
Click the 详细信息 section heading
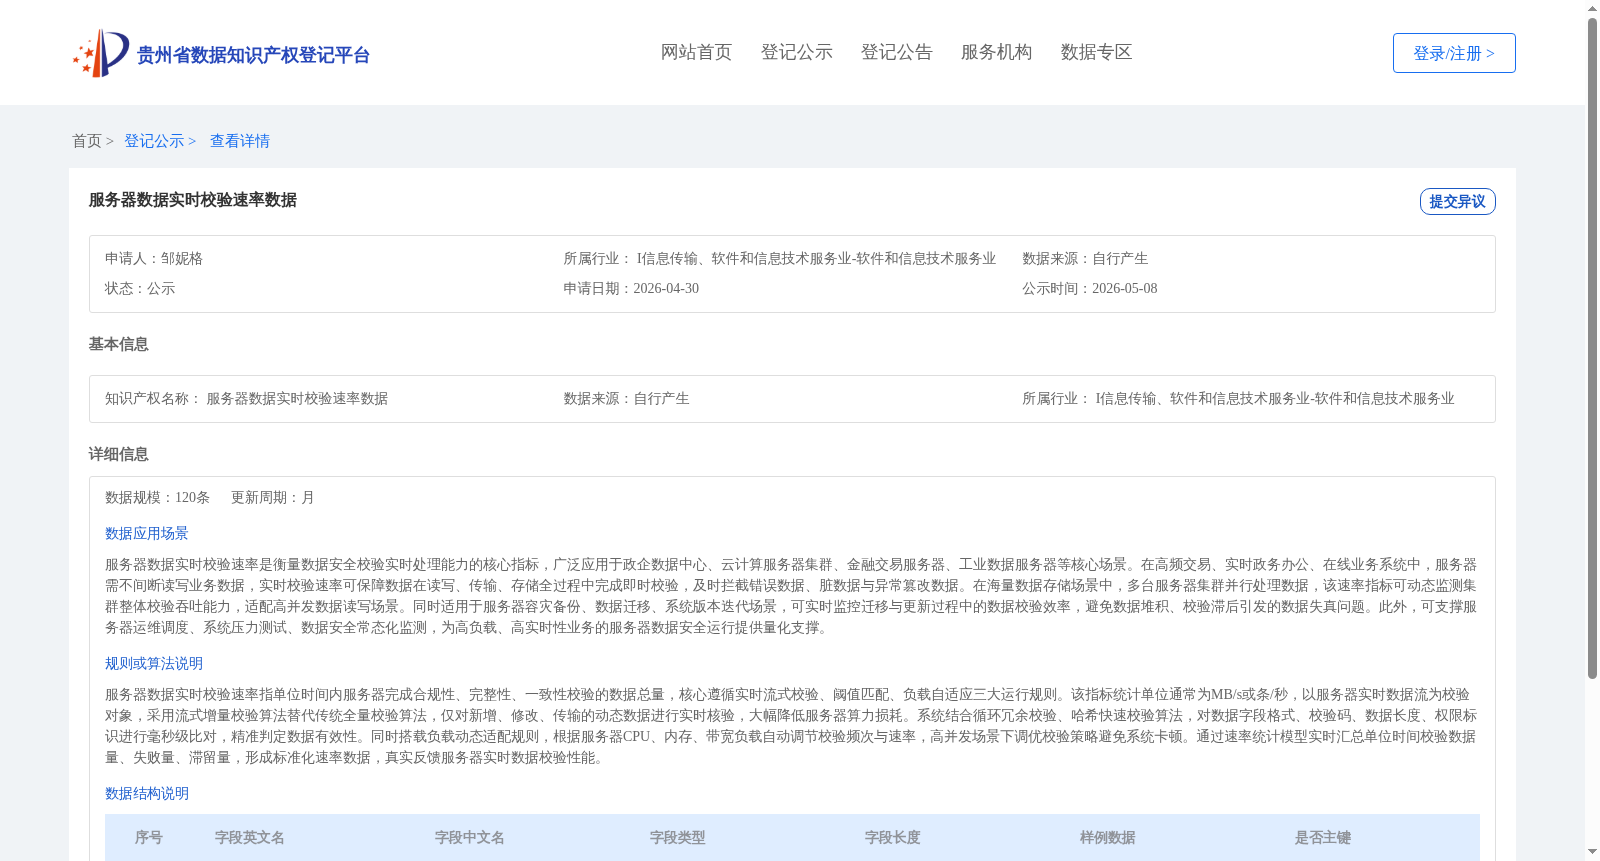(118, 454)
